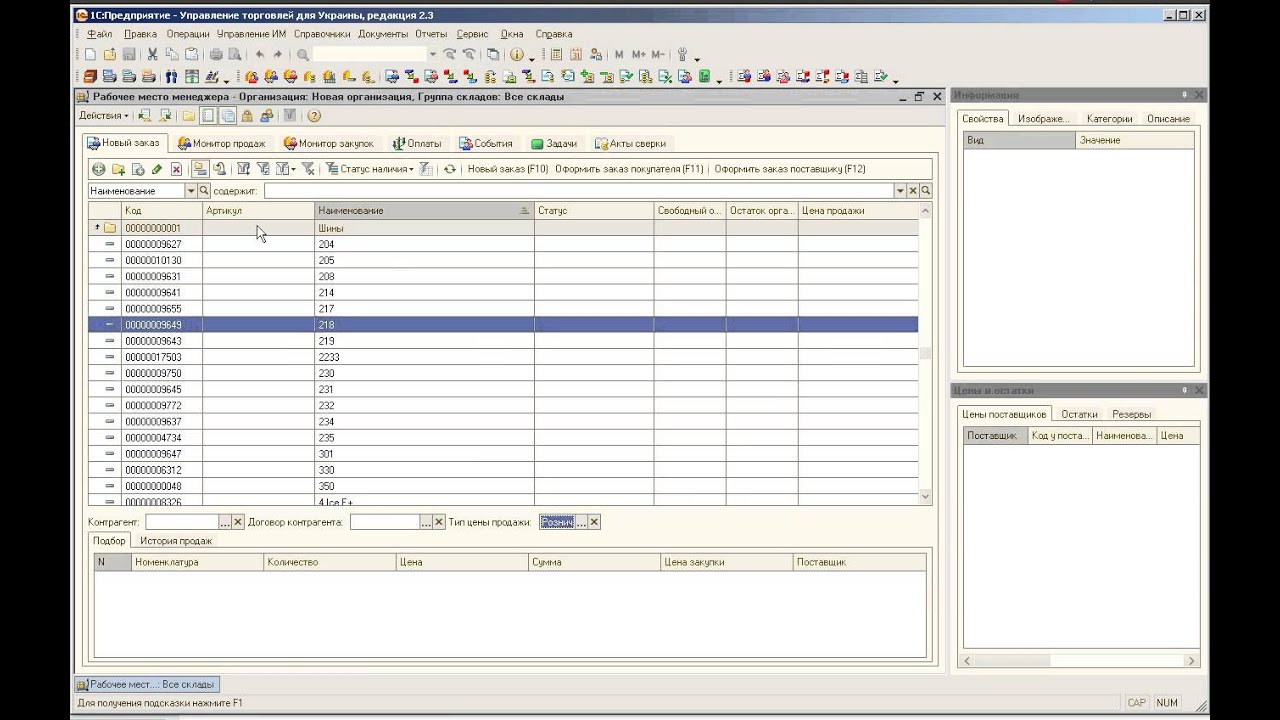
Task: Click the Add new group folder icon
Action: click(x=118, y=169)
